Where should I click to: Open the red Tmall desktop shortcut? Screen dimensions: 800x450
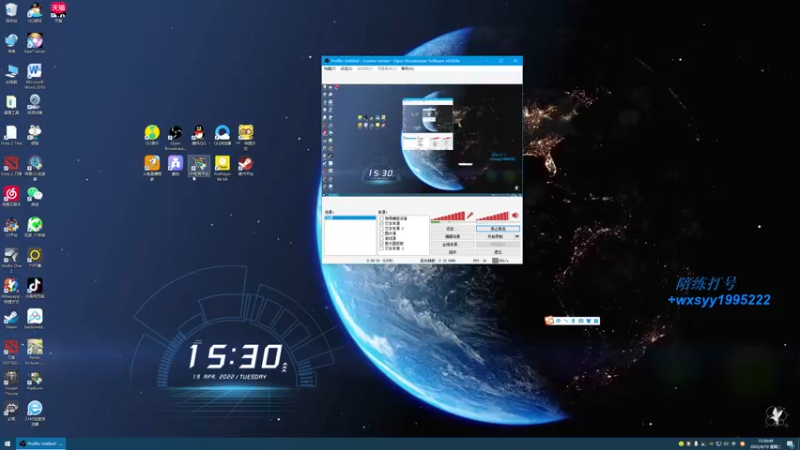click(x=58, y=10)
